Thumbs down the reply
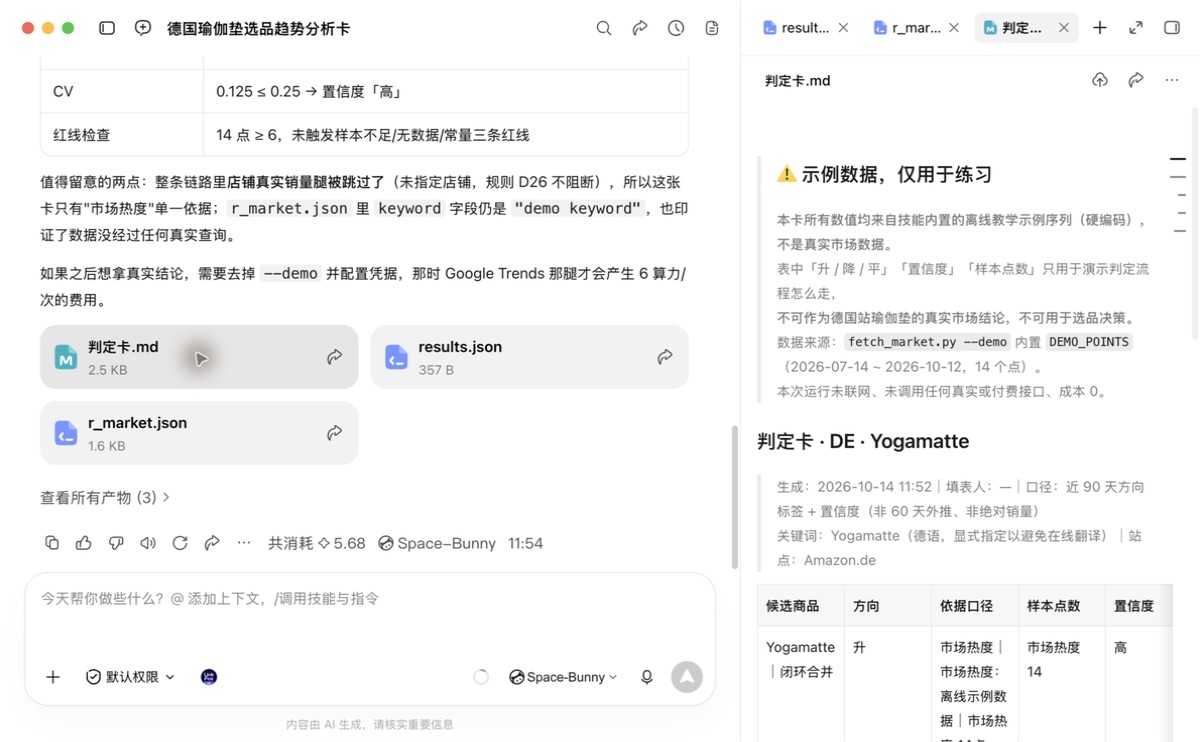This screenshot has width=1200, height=742. (x=116, y=543)
